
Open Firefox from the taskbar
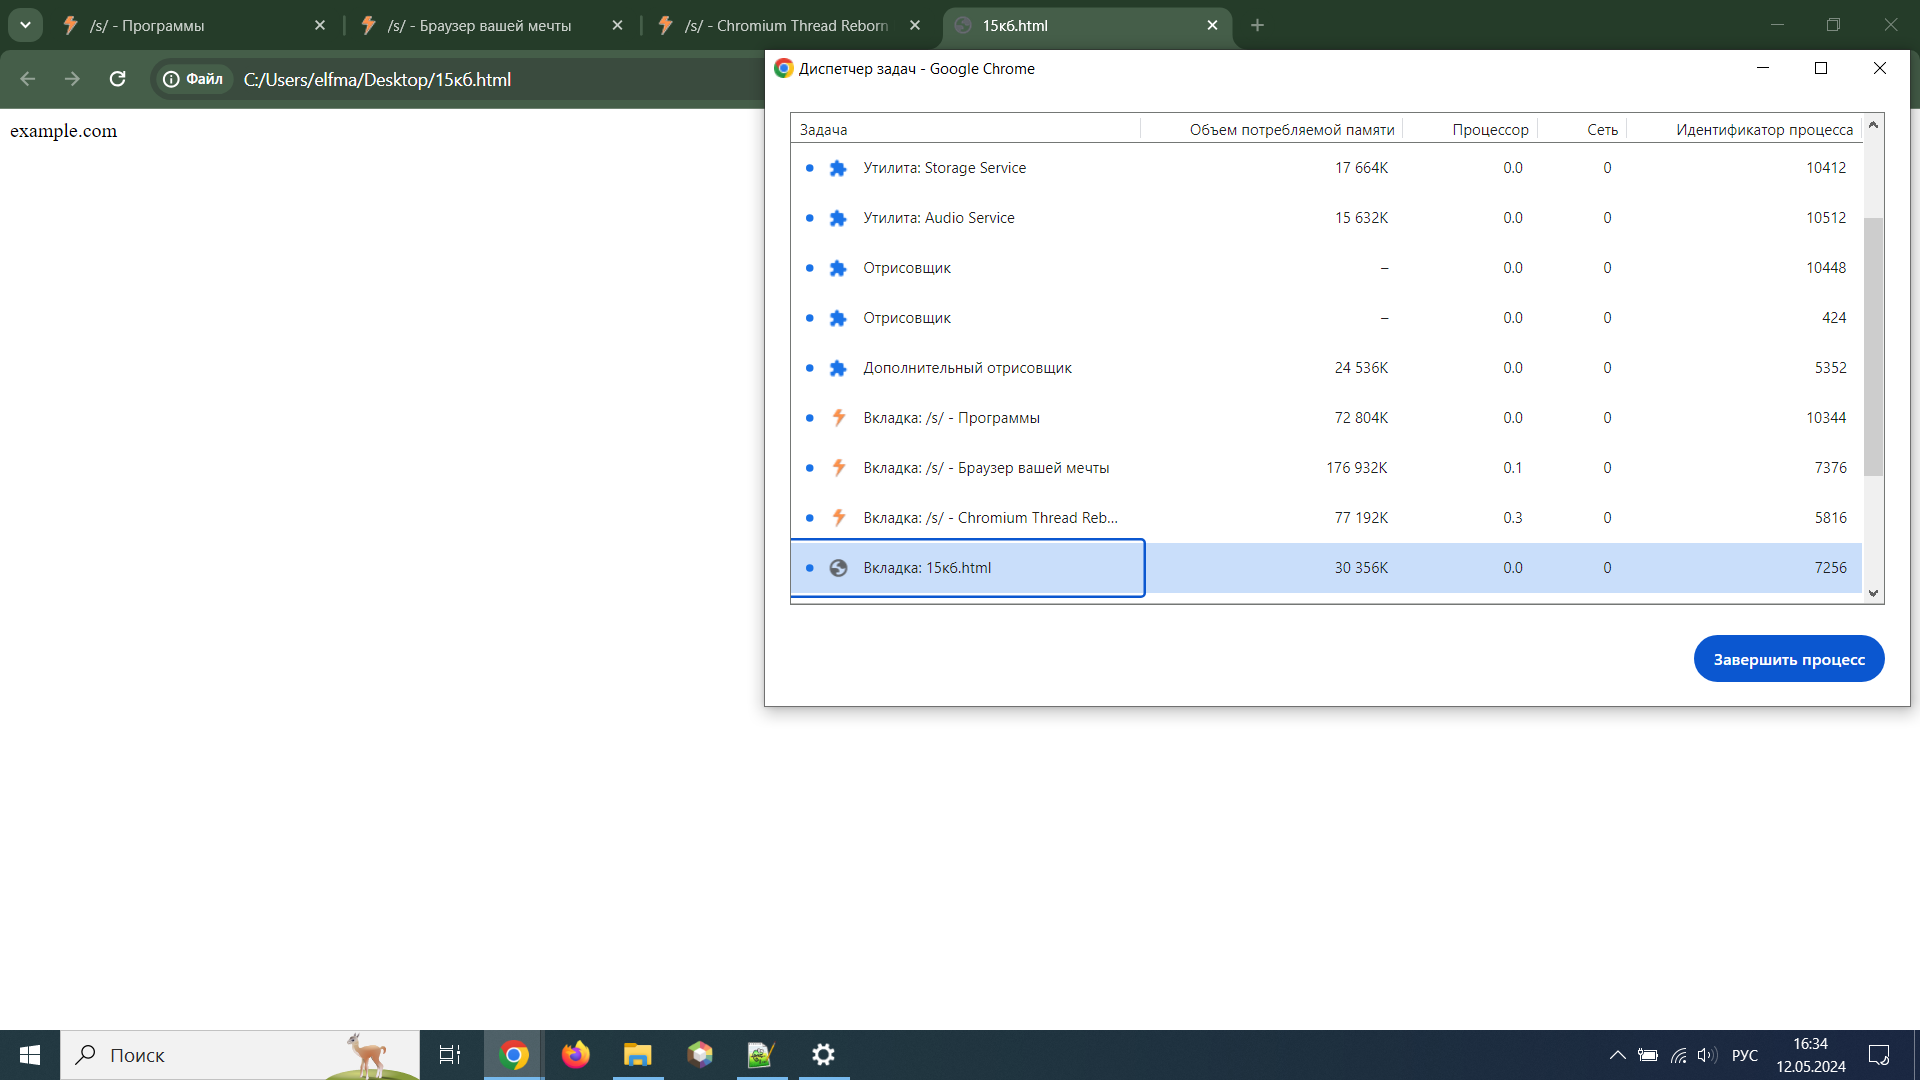(x=575, y=1055)
